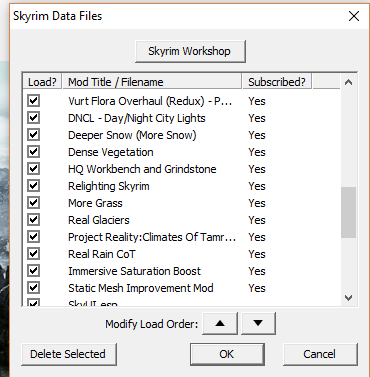Toggle the Relighting Skyrim load checkbox
Screen dimensions: 370x377
click(x=34, y=186)
